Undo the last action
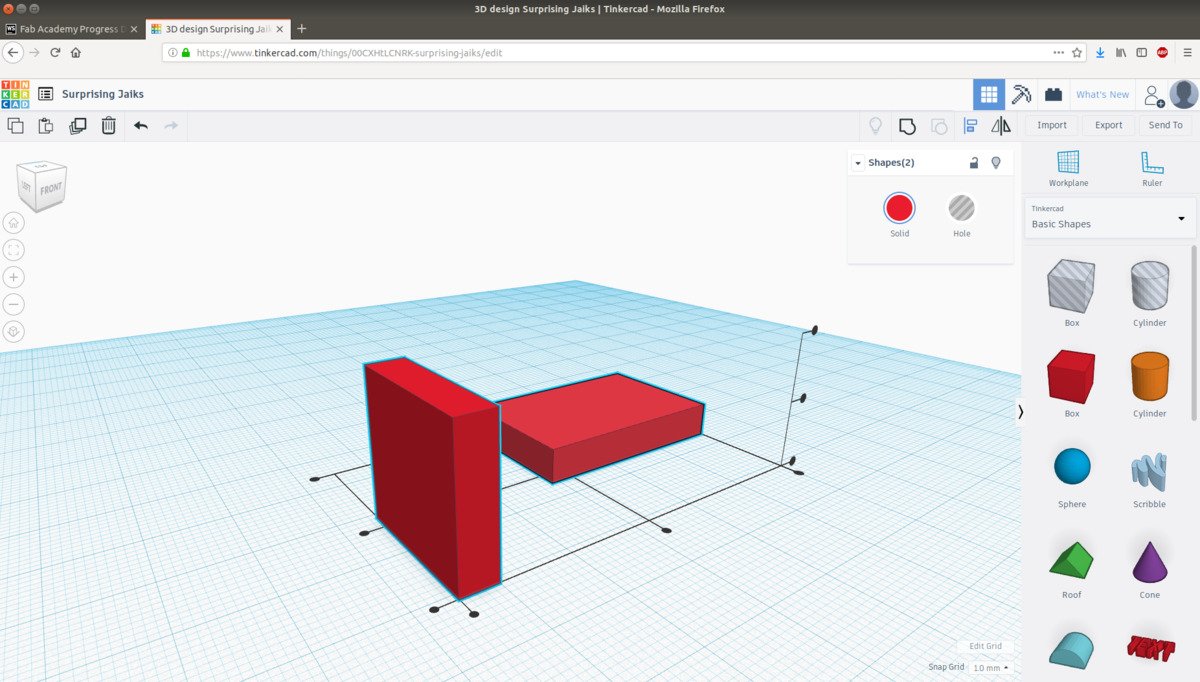This screenshot has height=682, width=1200. [x=141, y=125]
